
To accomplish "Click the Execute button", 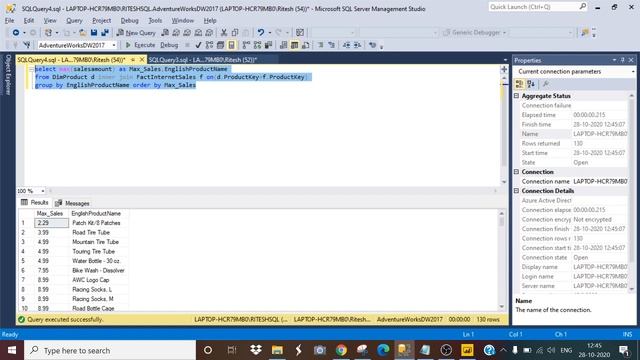I will (x=140, y=45).
